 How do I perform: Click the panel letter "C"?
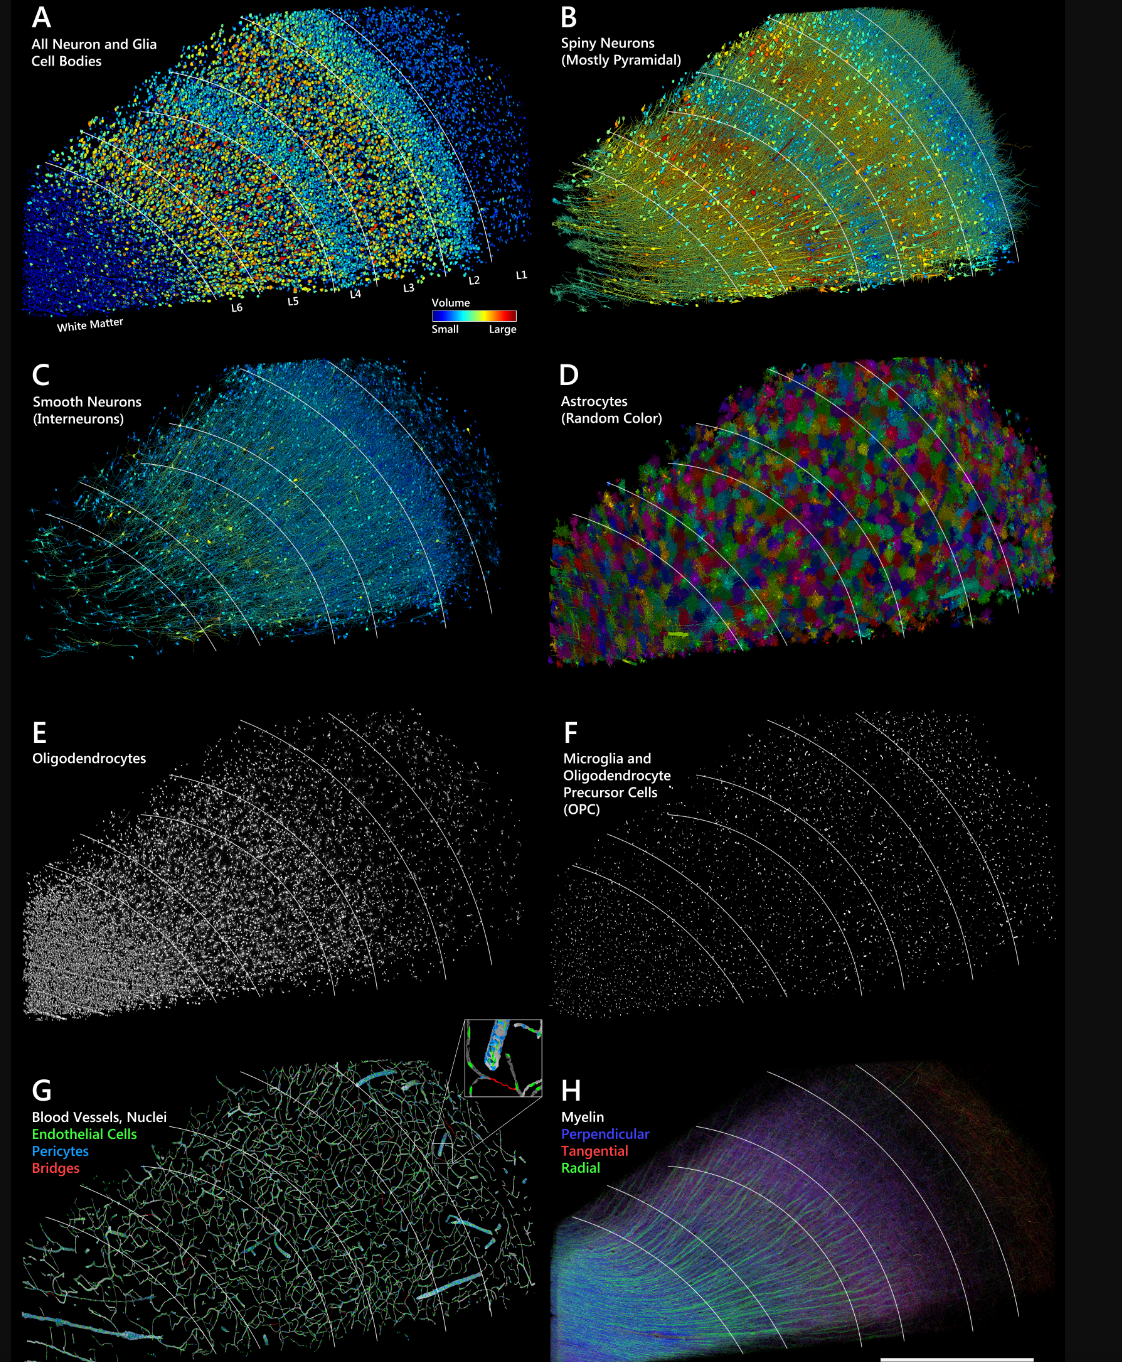(41, 376)
